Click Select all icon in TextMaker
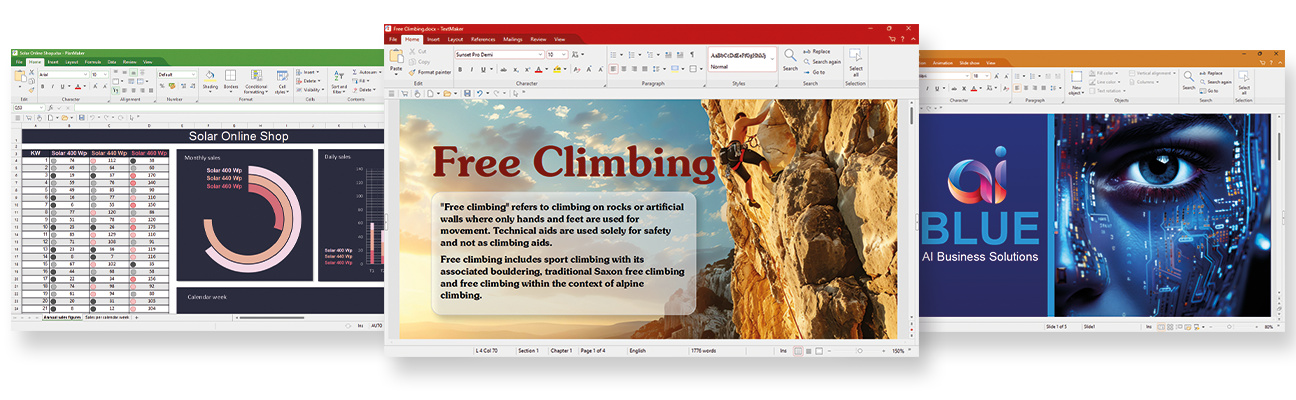1296x400 pixels. click(855, 56)
